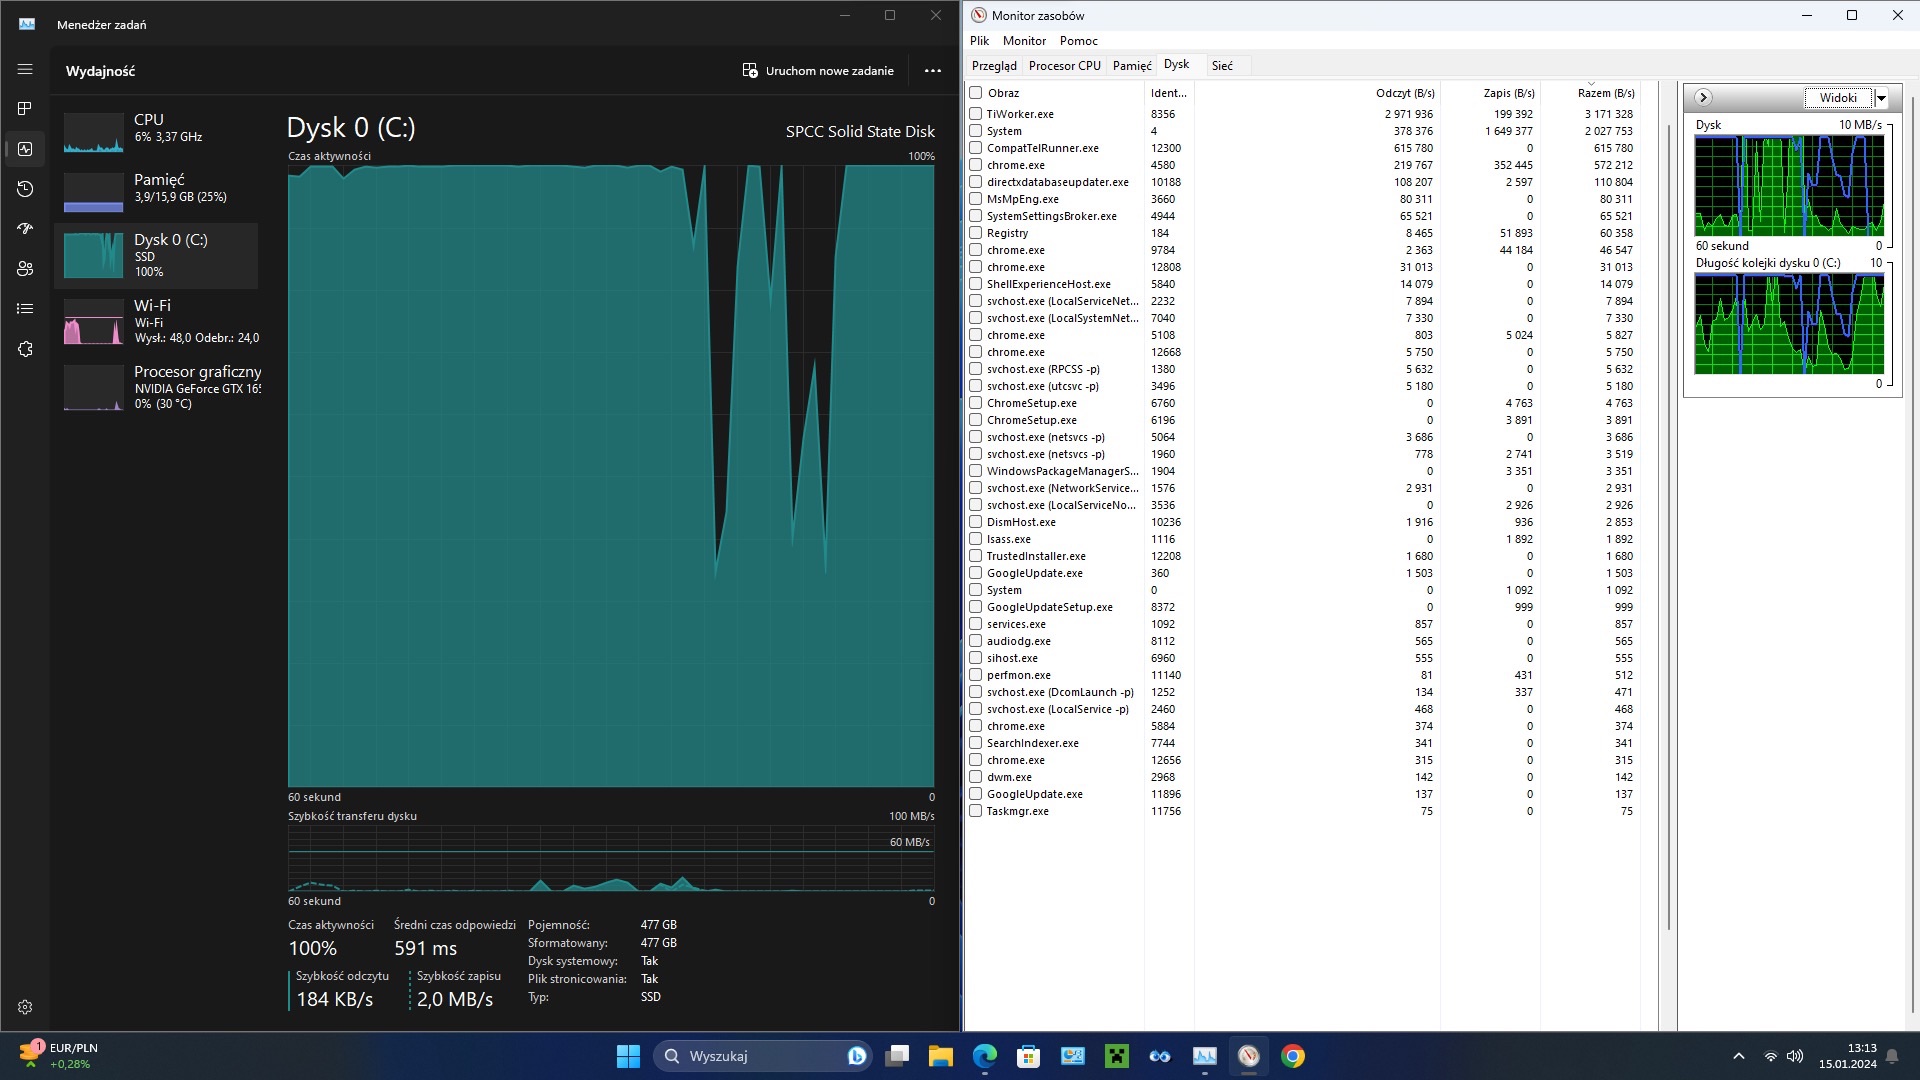
Task: Click the Widoki button
Action: 1837,98
